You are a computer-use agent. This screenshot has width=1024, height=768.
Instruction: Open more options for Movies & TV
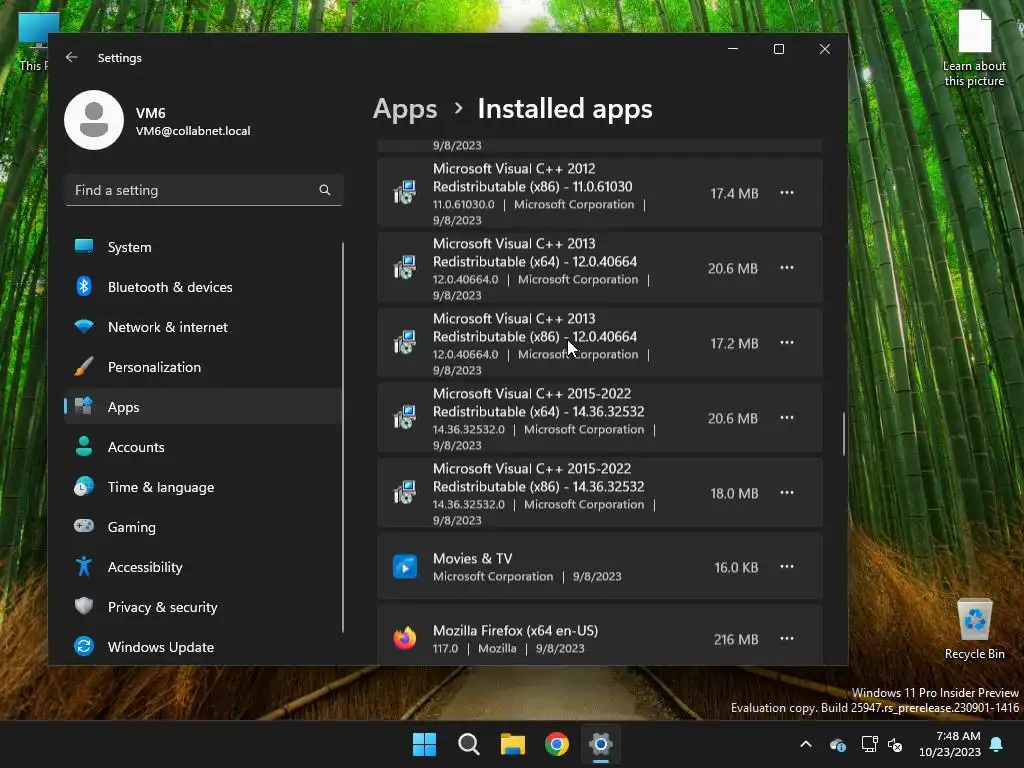click(787, 567)
